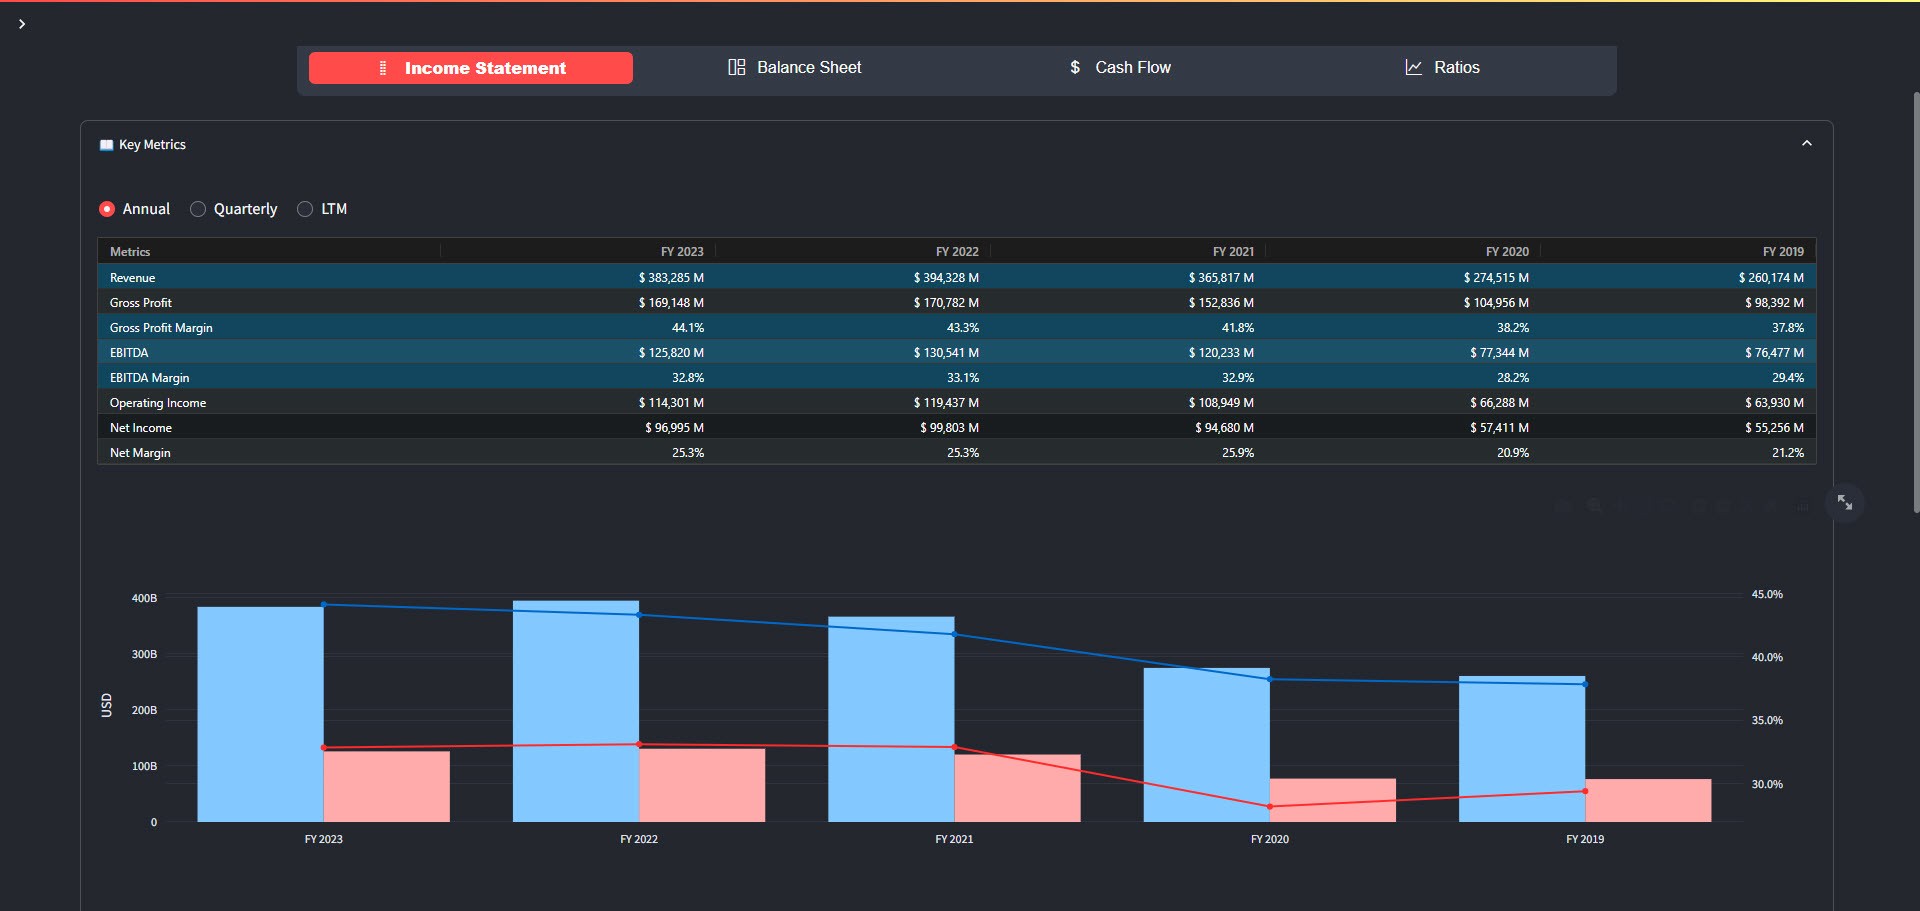
Task: Open the Cash Flow tab
Action: pyautogui.click(x=1120, y=68)
